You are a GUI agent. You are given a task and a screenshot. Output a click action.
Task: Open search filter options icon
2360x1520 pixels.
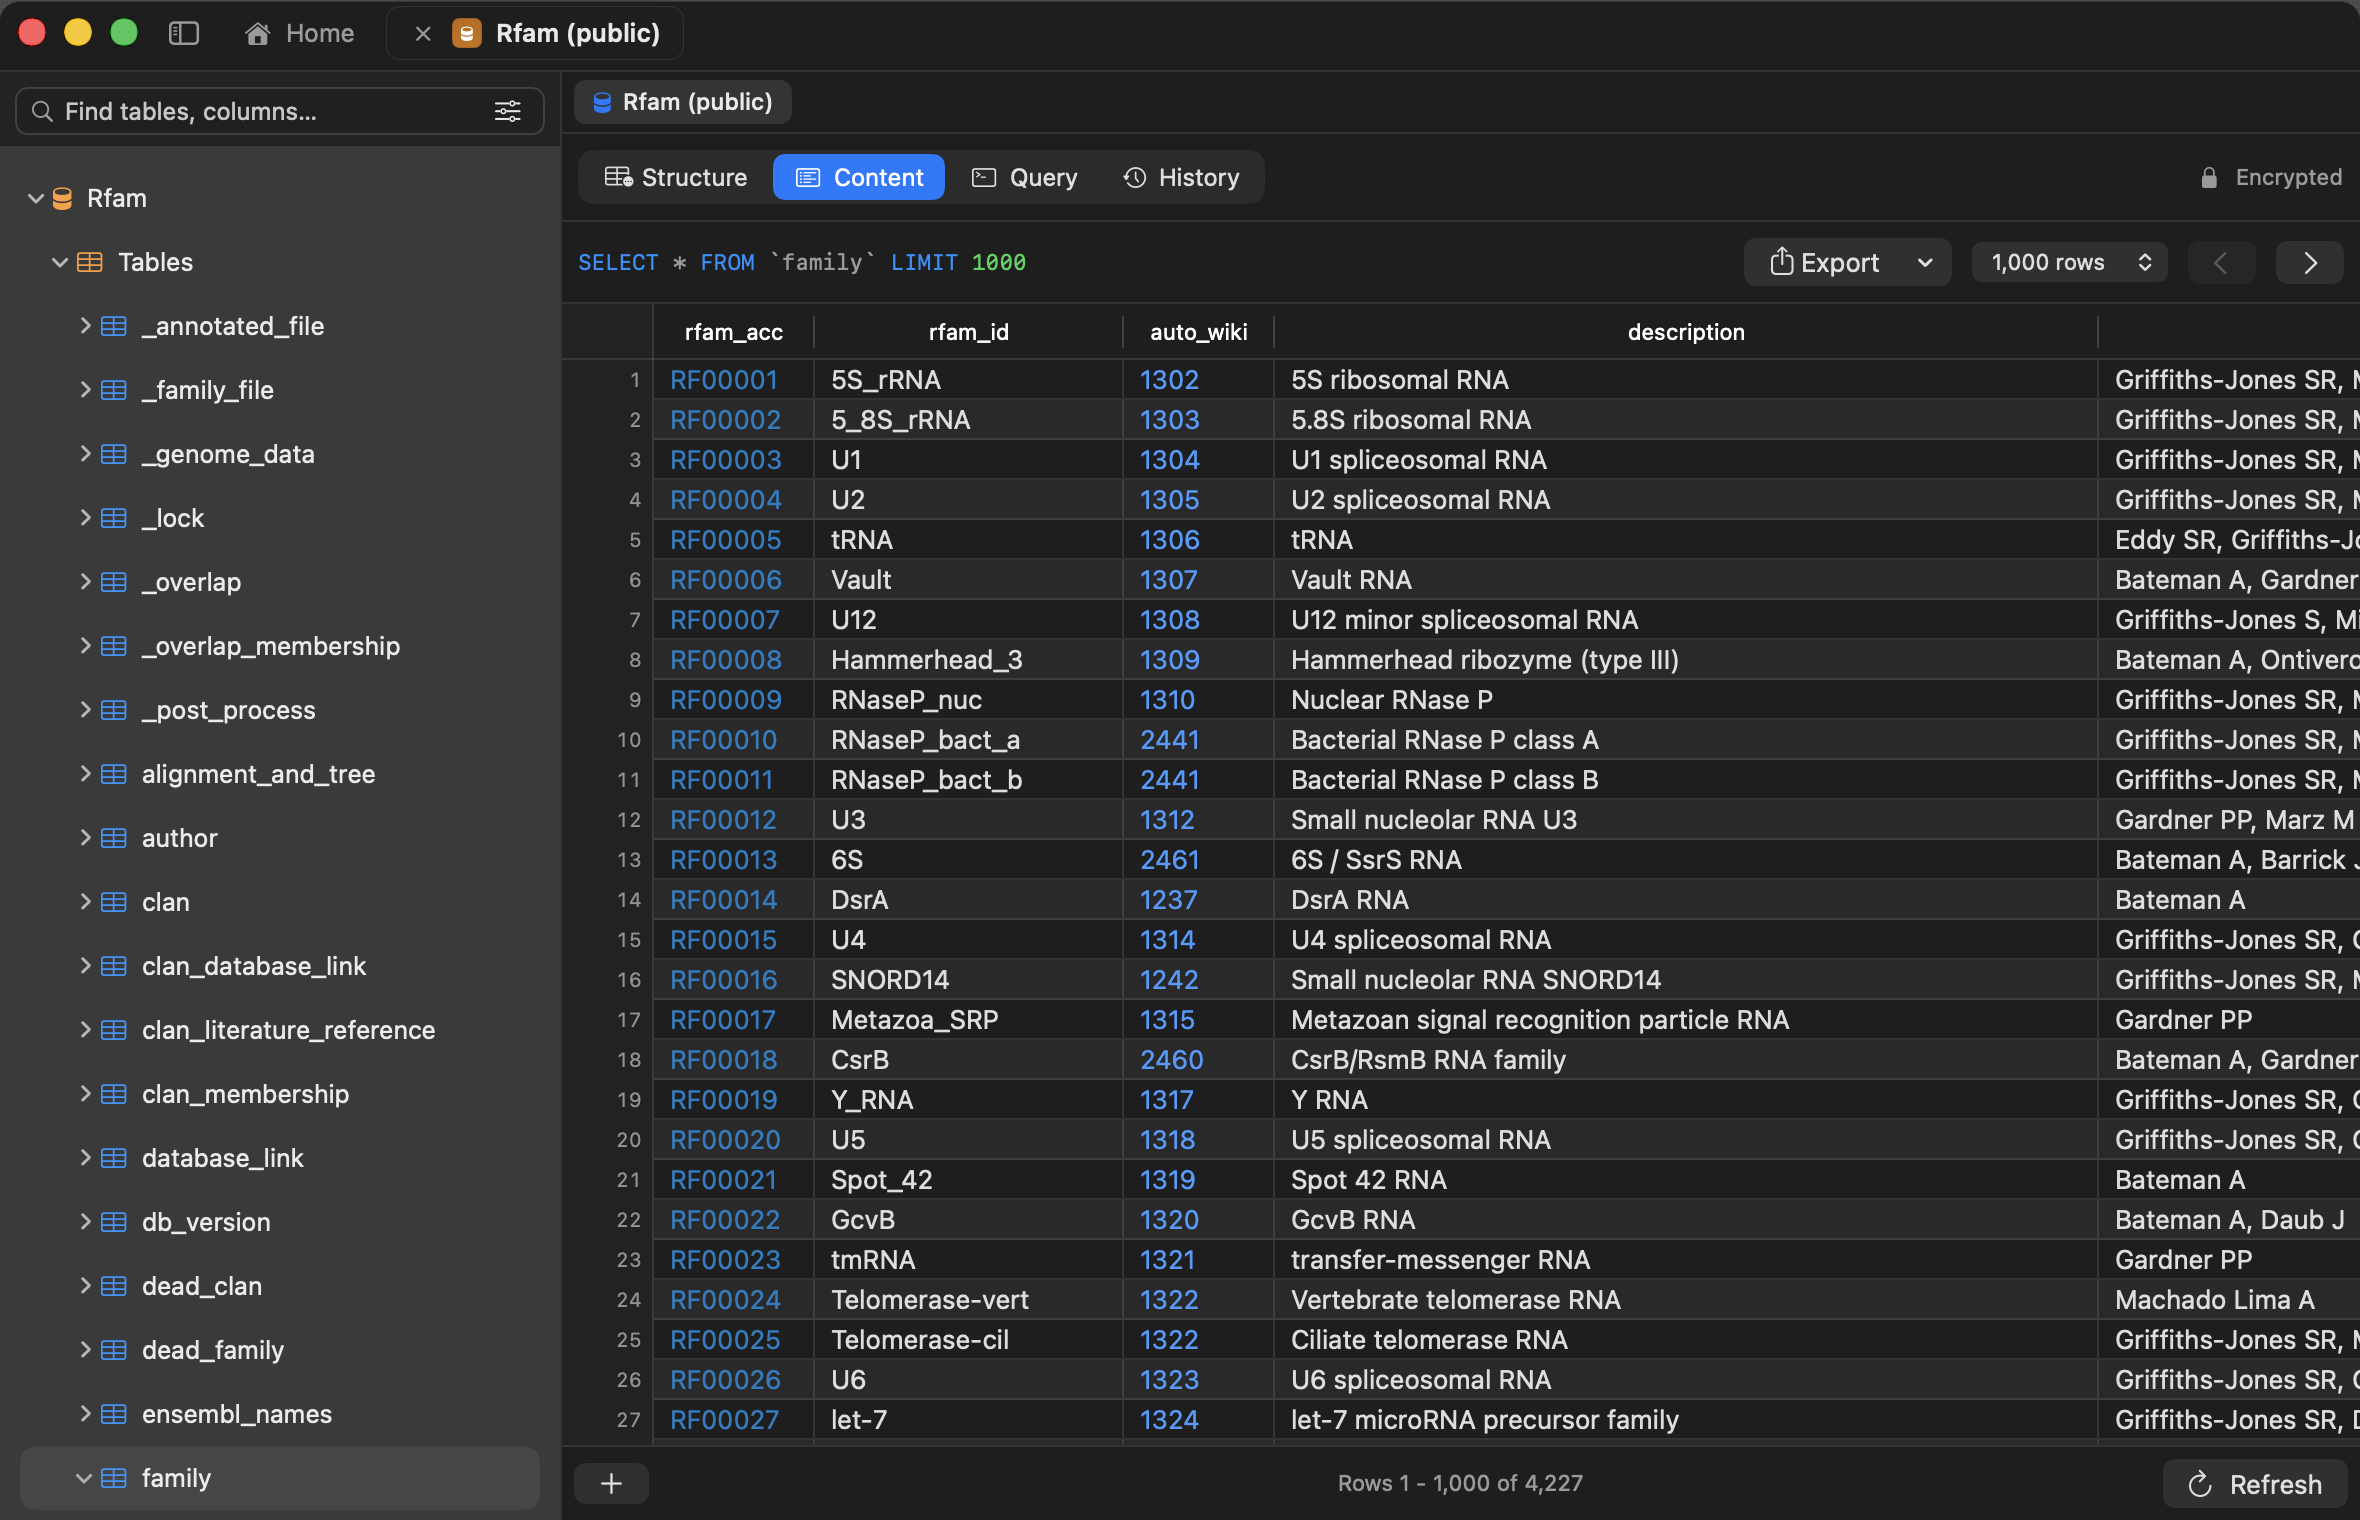[x=508, y=111]
